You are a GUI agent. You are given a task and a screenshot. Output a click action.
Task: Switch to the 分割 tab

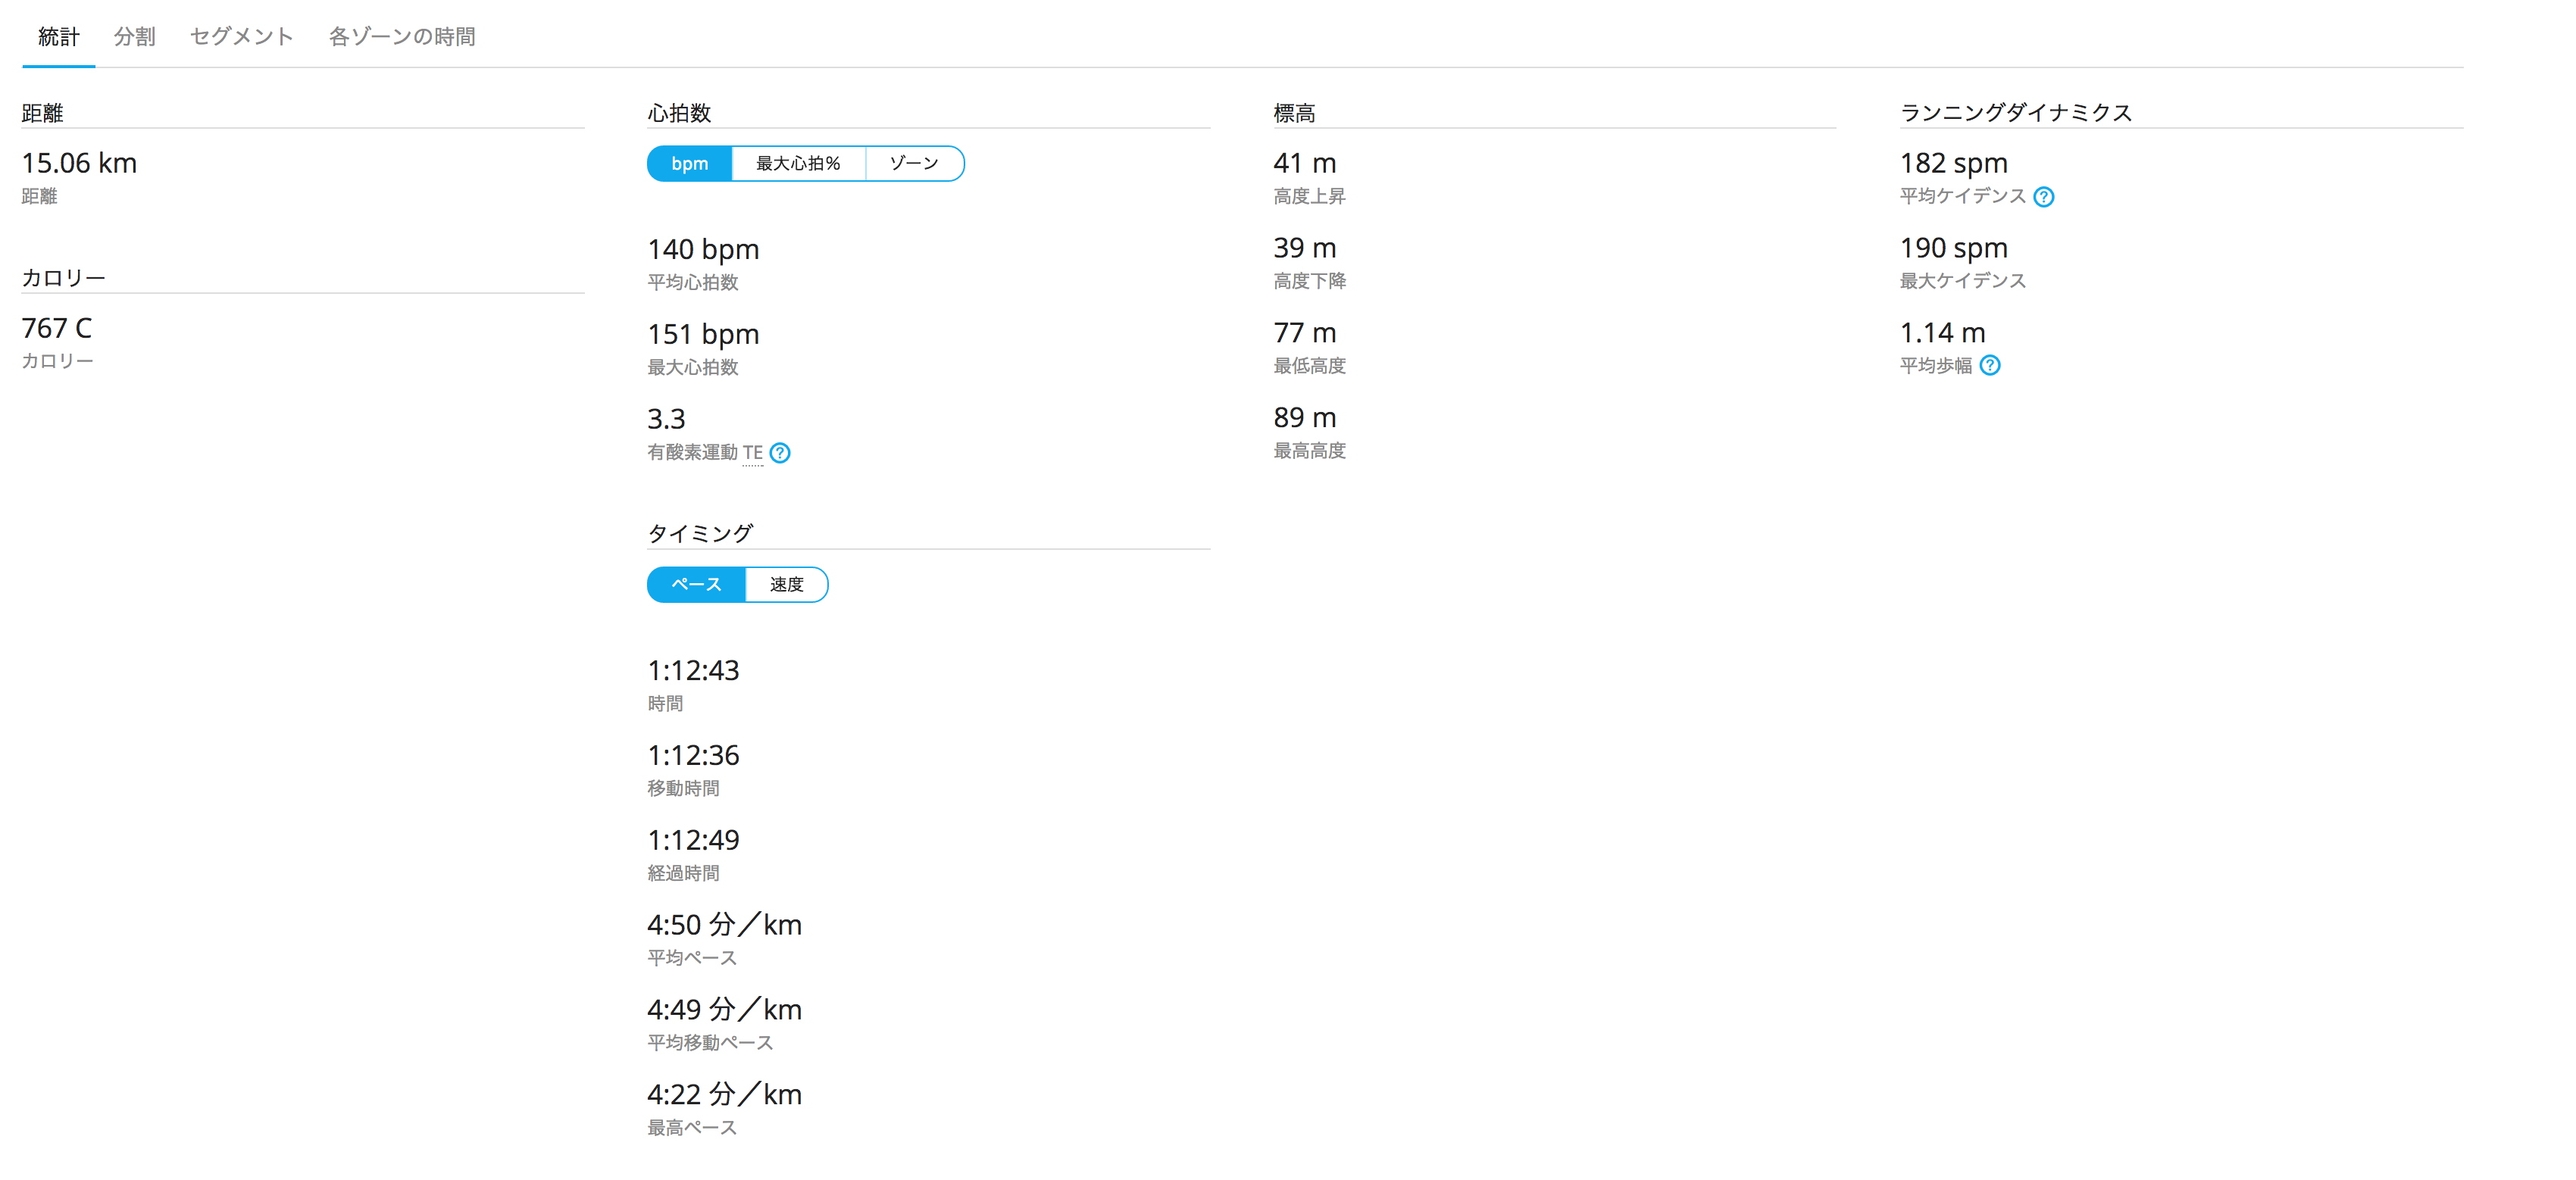tap(134, 37)
